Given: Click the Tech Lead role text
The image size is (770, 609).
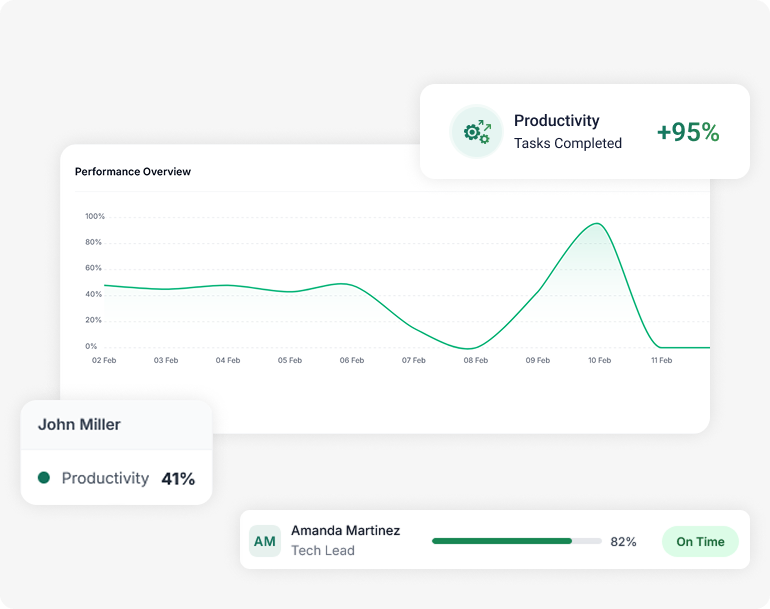Looking at the screenshot, I should point(322,551).
